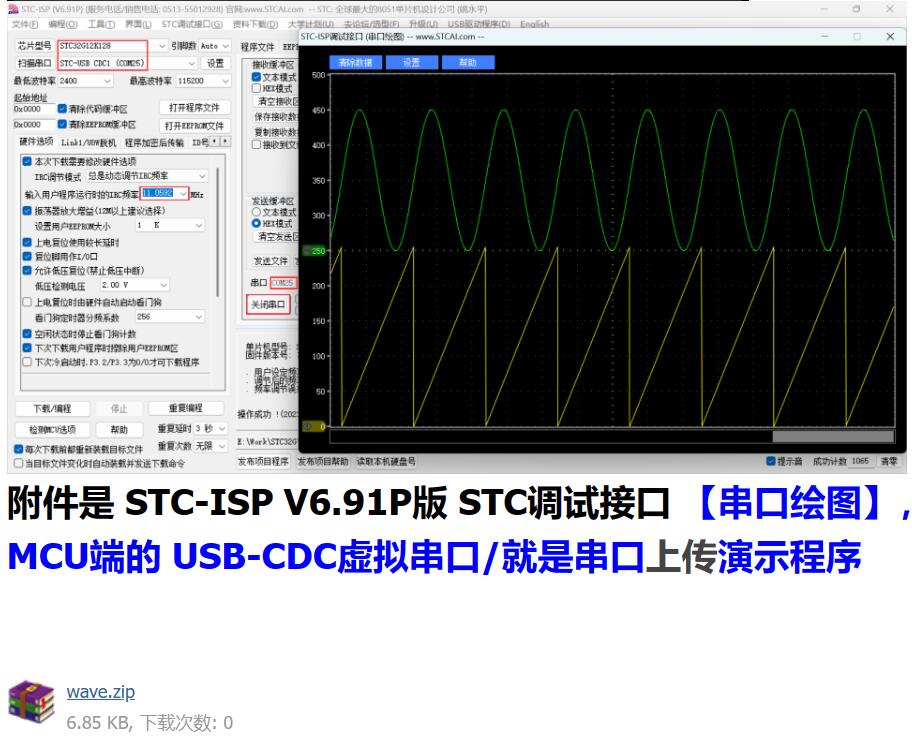Click 重复编程 button
This screenshot has height=736, width=912.
[x=186, y=408]
